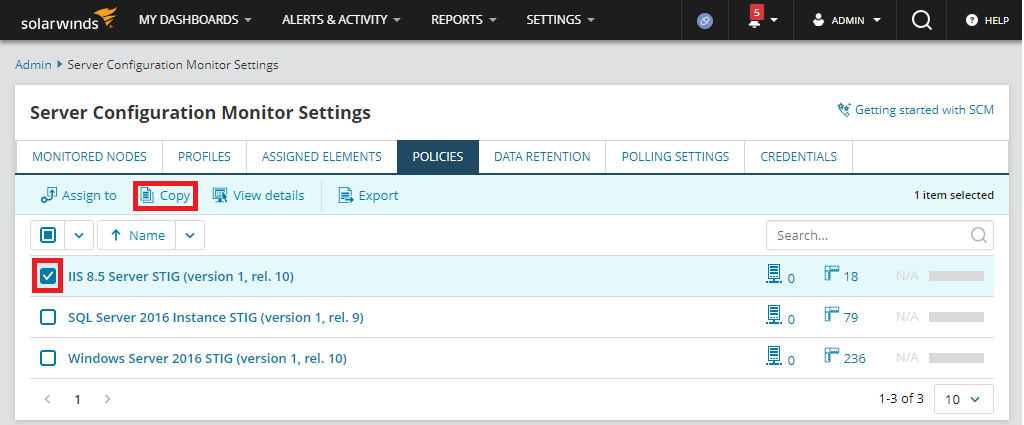Click node icon in SQL Server 2016 row
The image size is (1024, 425).
[773, 316]
